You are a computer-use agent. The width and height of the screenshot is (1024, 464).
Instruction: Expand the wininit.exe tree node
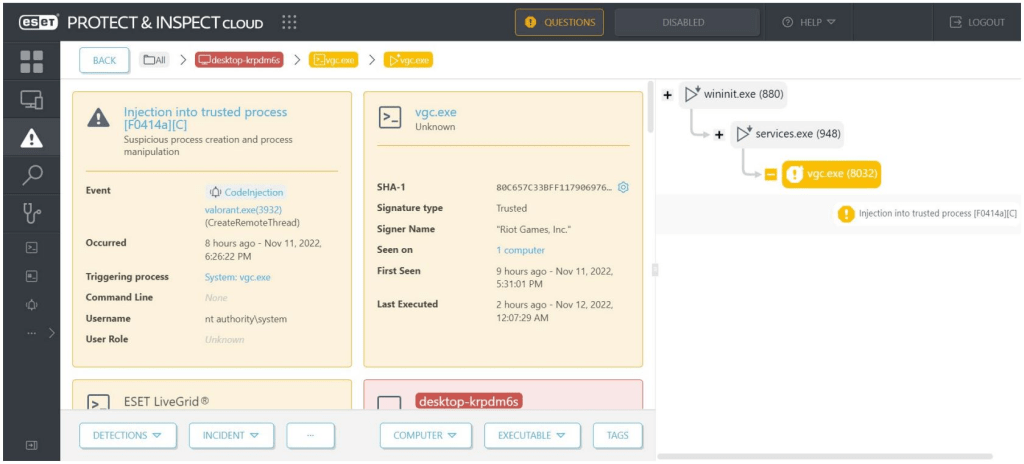667,95
